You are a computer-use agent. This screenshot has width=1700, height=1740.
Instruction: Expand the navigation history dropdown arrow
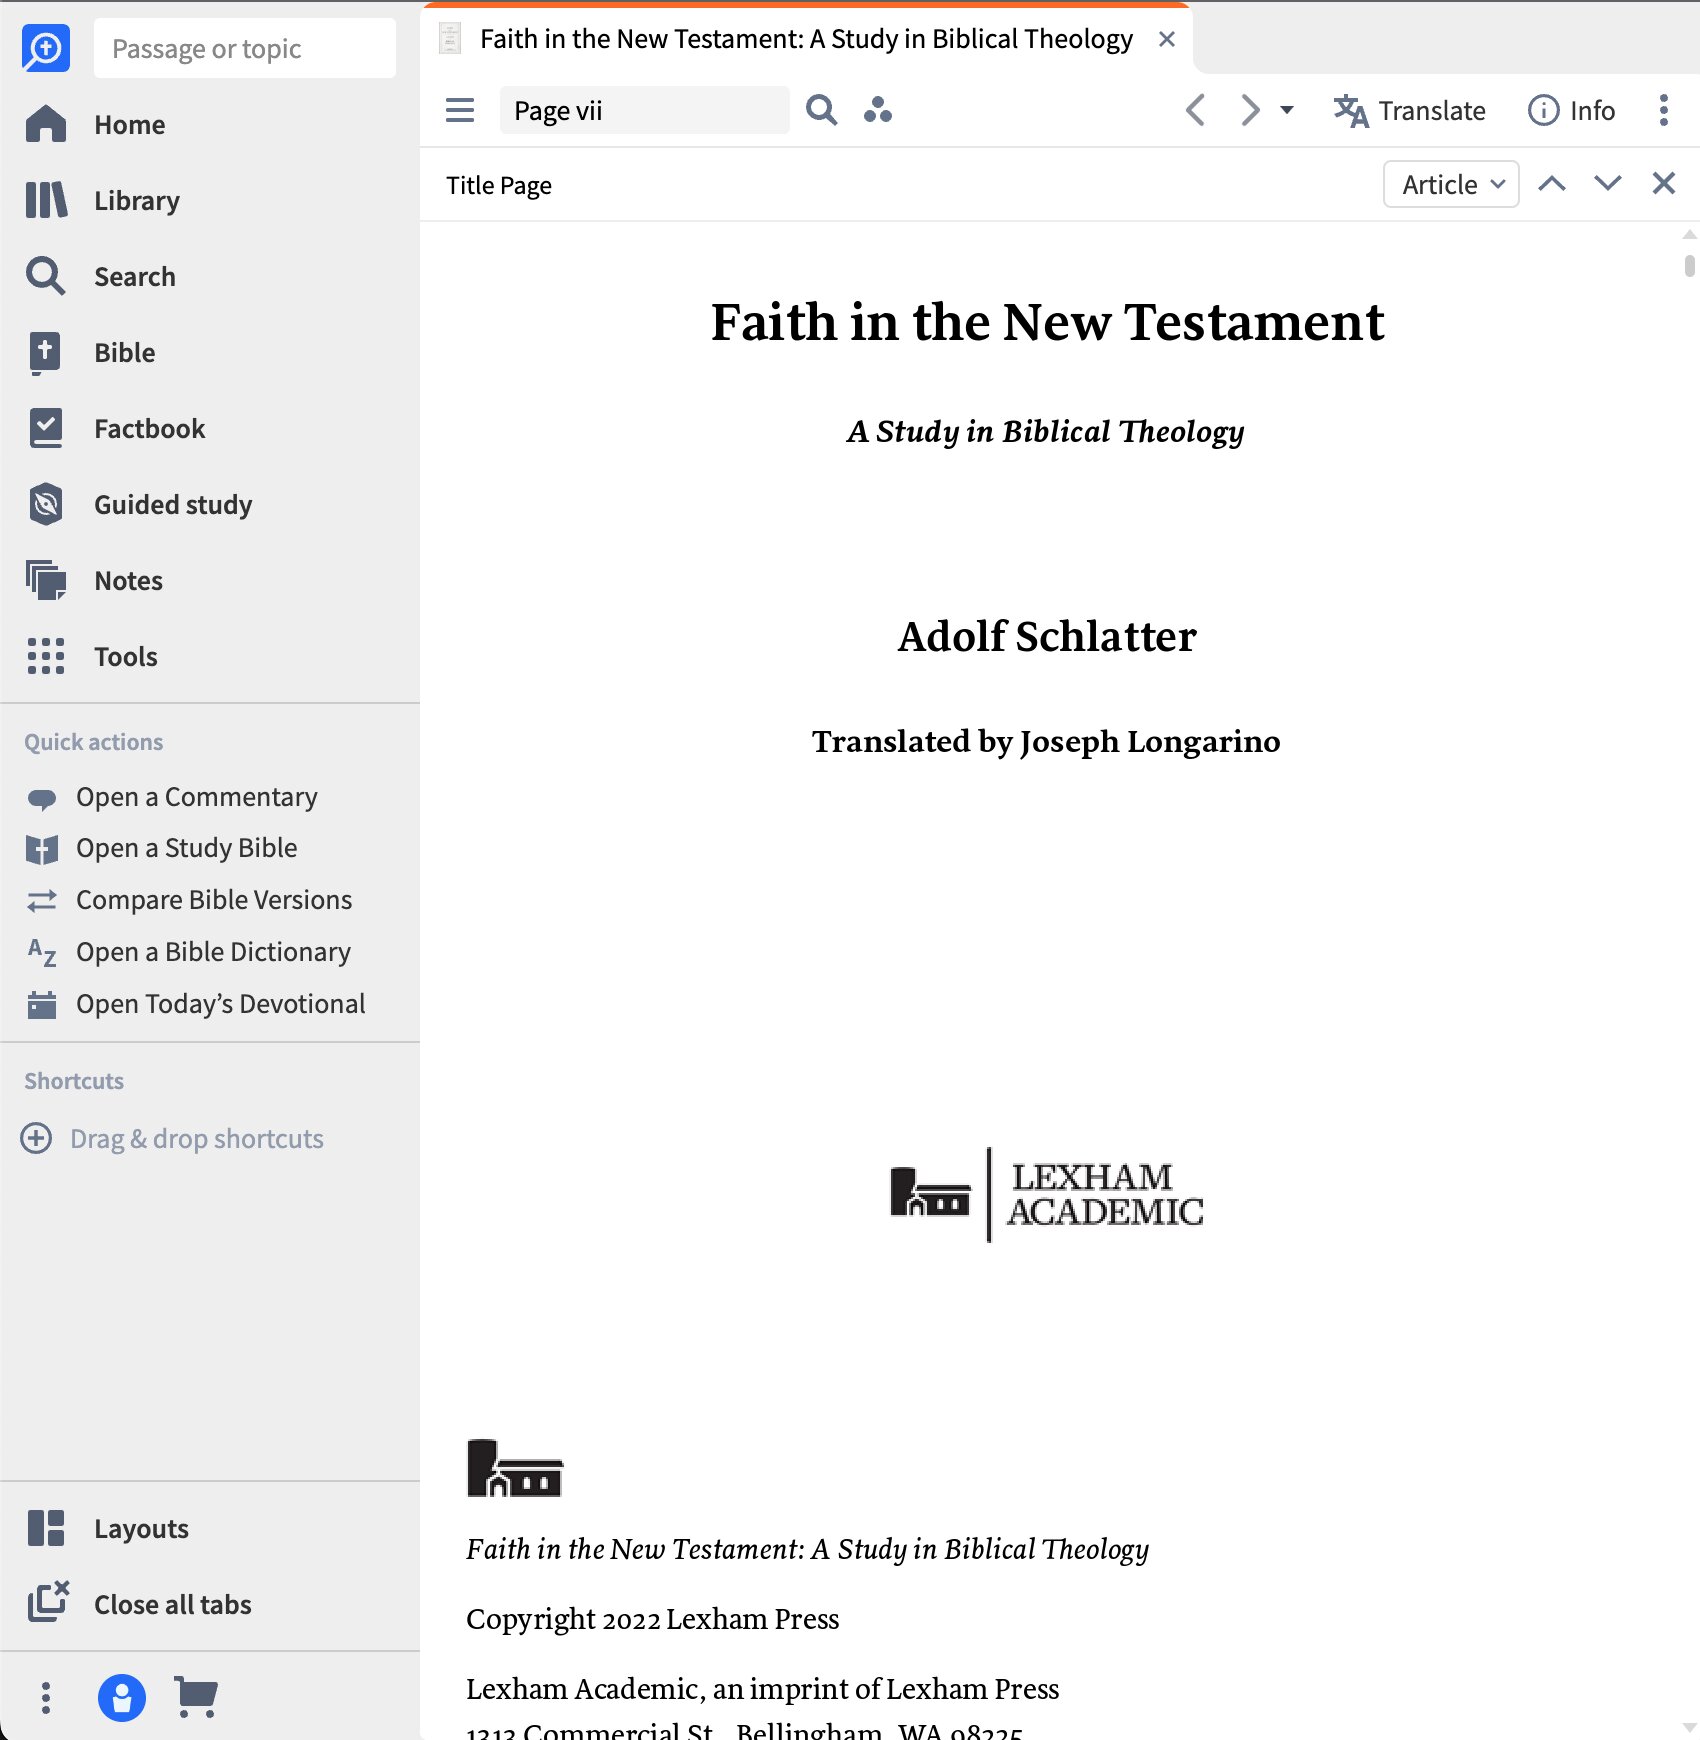coord(1287,110)
